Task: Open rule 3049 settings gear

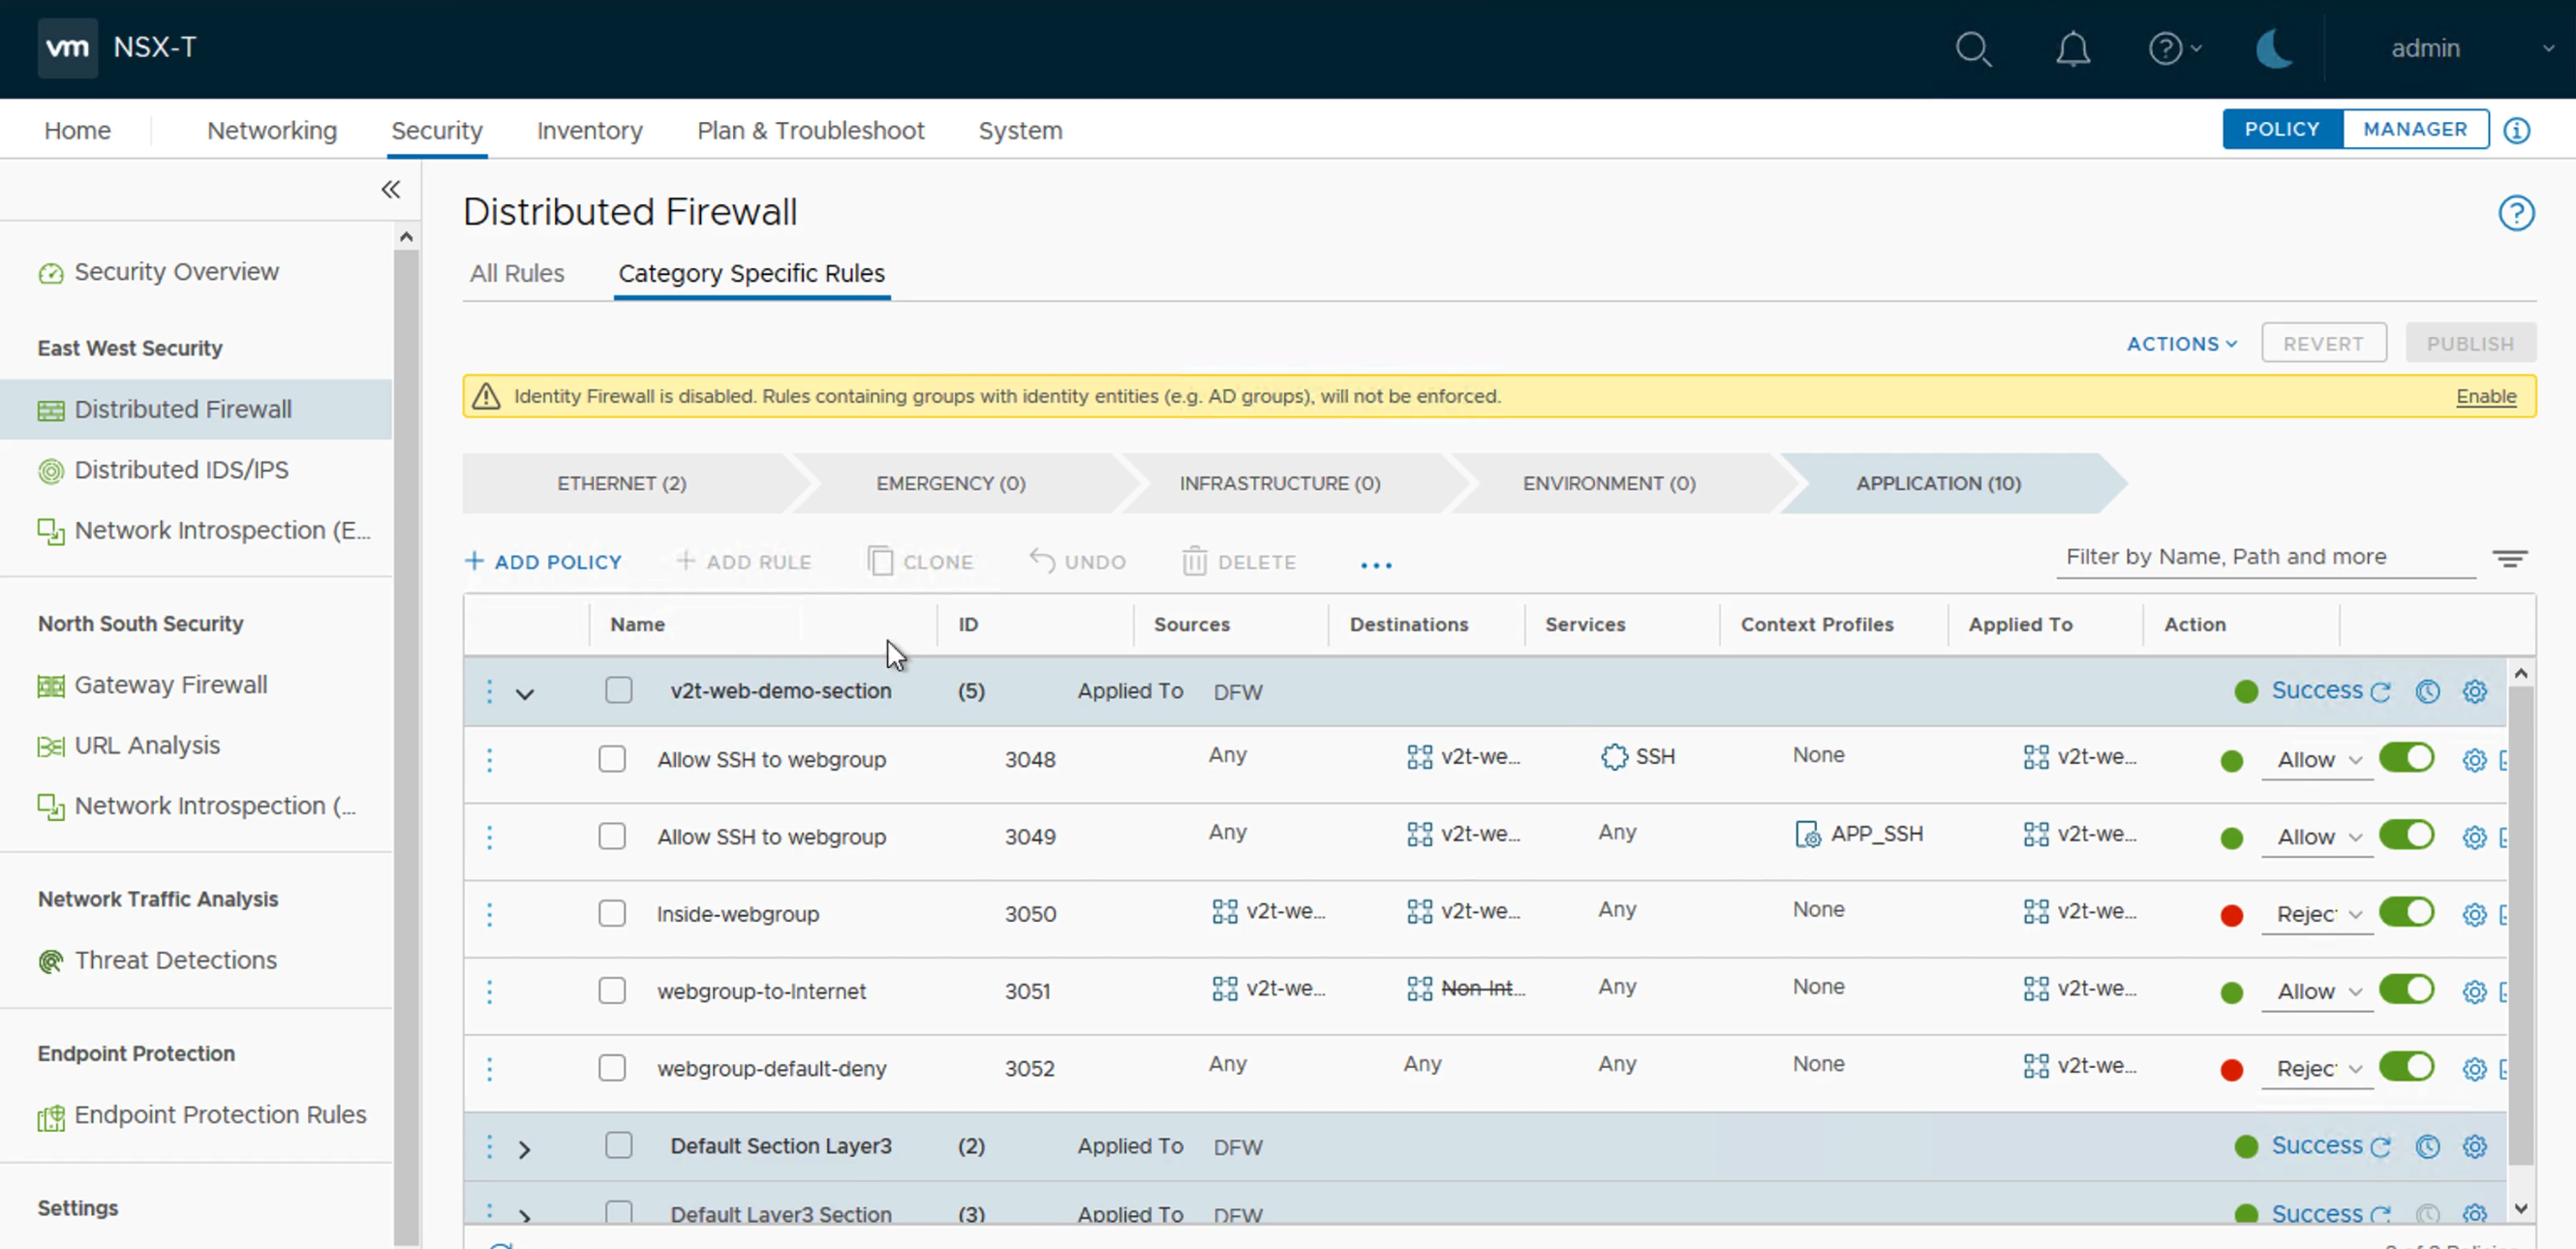Action: 2474,837
